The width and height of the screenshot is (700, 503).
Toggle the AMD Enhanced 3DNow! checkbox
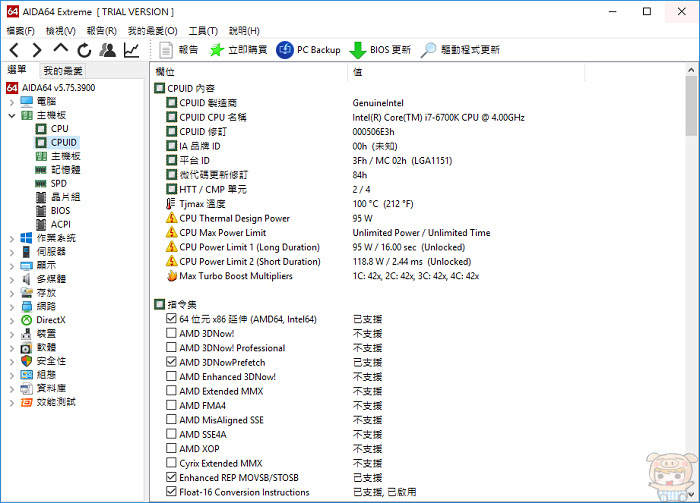click(171, 376)
